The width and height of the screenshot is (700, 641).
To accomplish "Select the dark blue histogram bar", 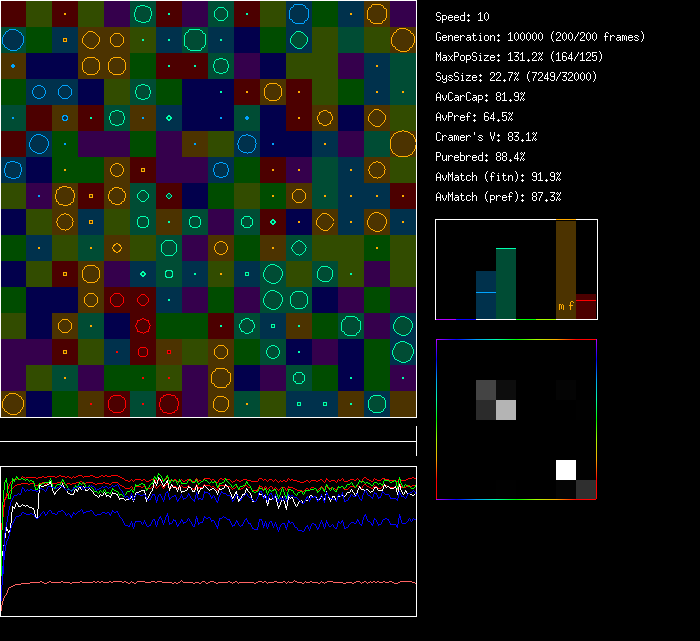I will pos(486,296).
